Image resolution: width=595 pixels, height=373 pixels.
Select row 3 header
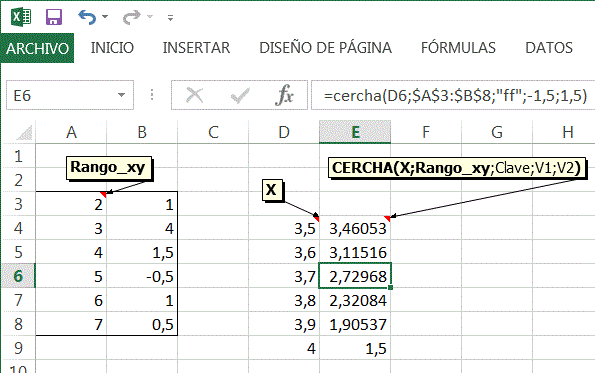18,204
